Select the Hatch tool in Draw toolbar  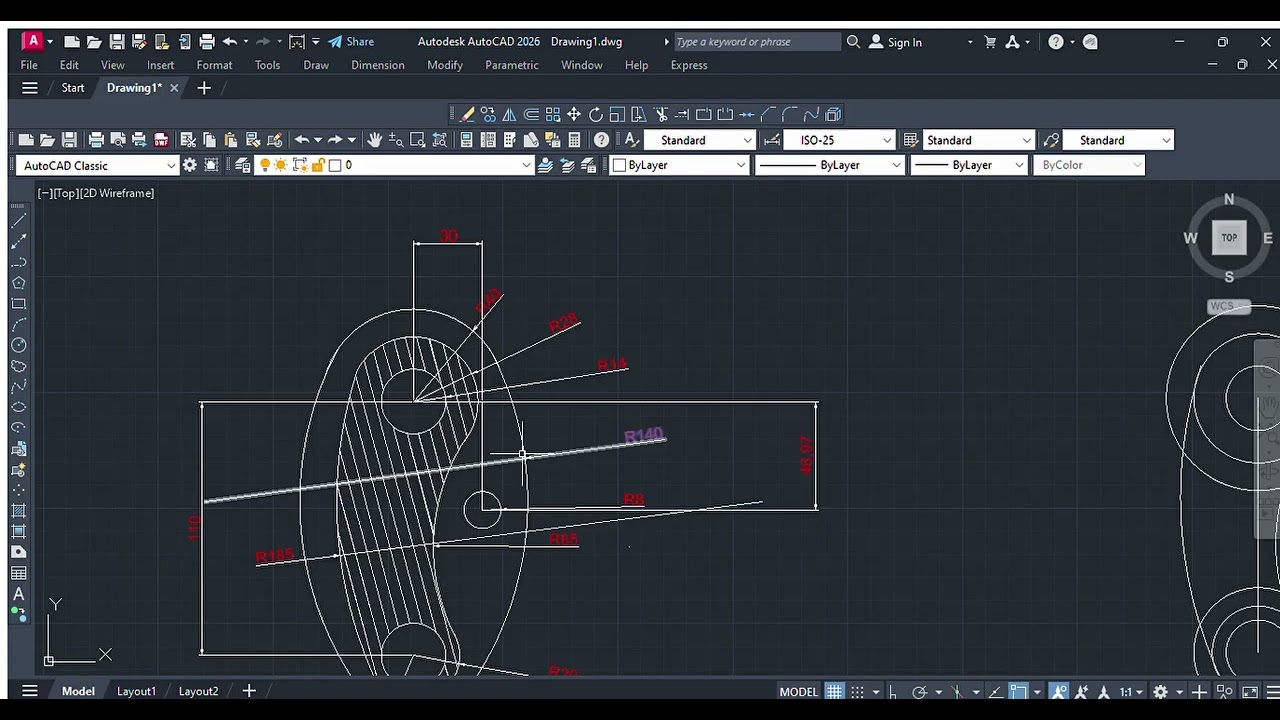18,511
